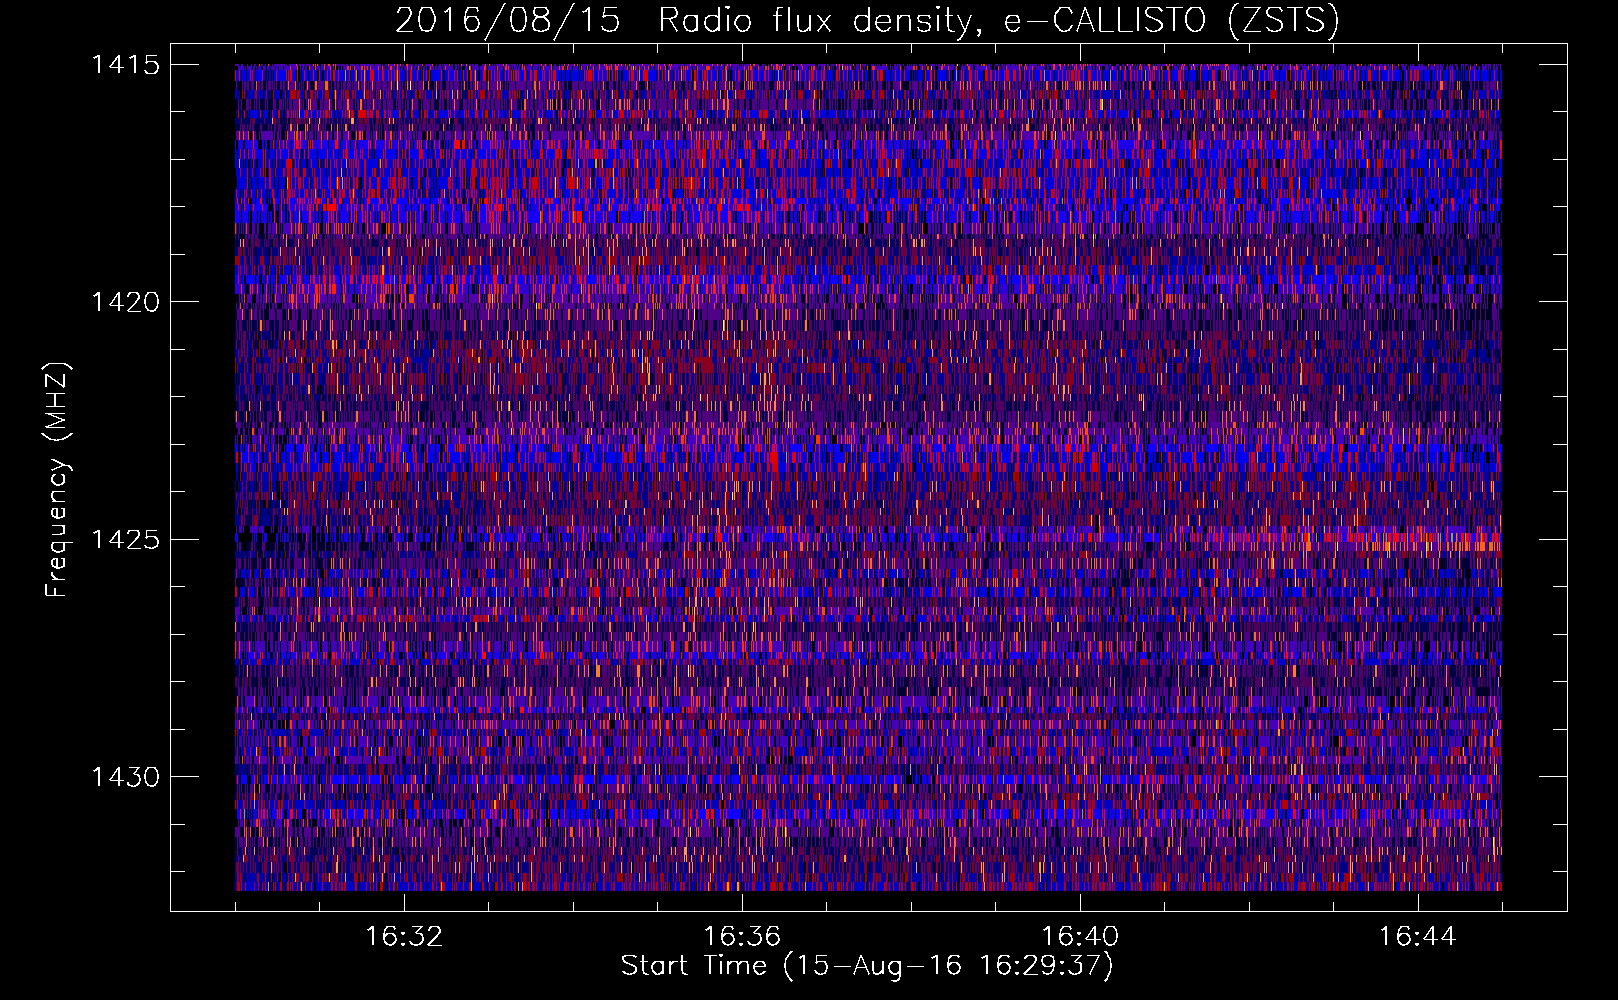Viewport: 1618px width, 1000px height.
Task: Click the plot title '2016/08/15 Radio flux density, e-CALLISTO (ZSTS)'
Action: 867,20
